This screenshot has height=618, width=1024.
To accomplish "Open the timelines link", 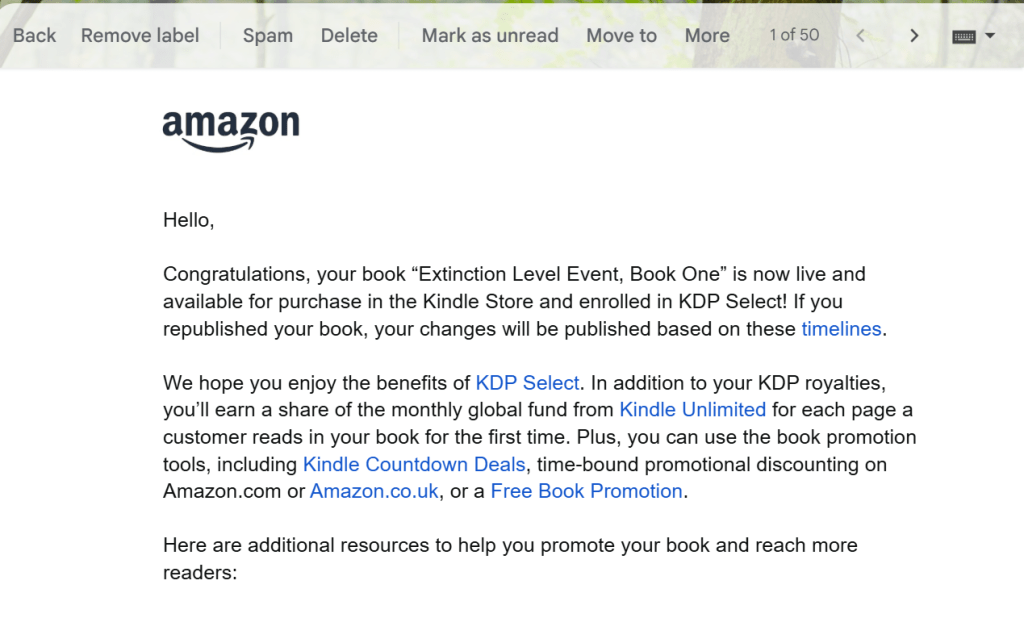I will [x=841, y=329].
